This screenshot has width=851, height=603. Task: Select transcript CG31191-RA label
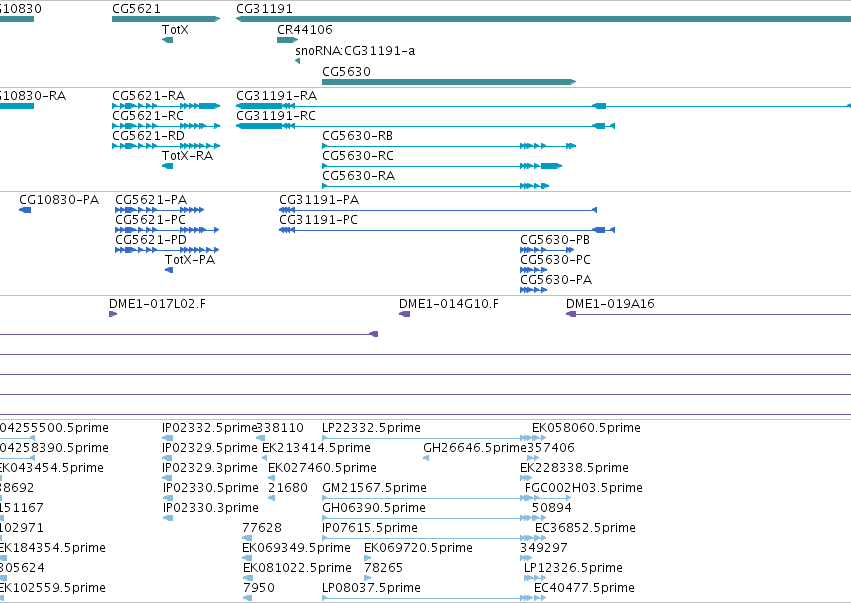[x=277, y=96]
